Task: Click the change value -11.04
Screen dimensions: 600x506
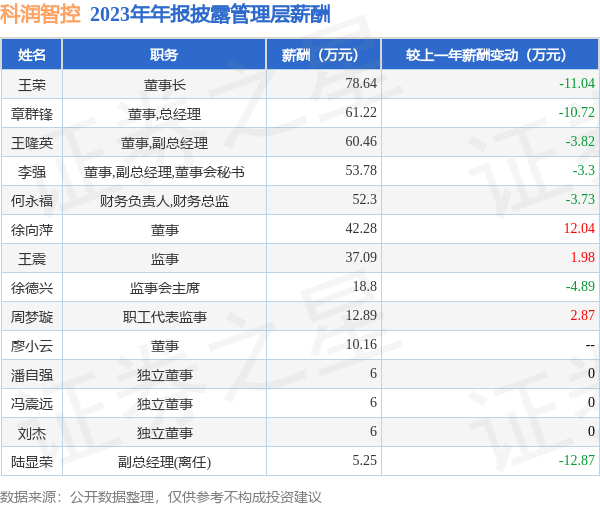Action: coord(577,83)
